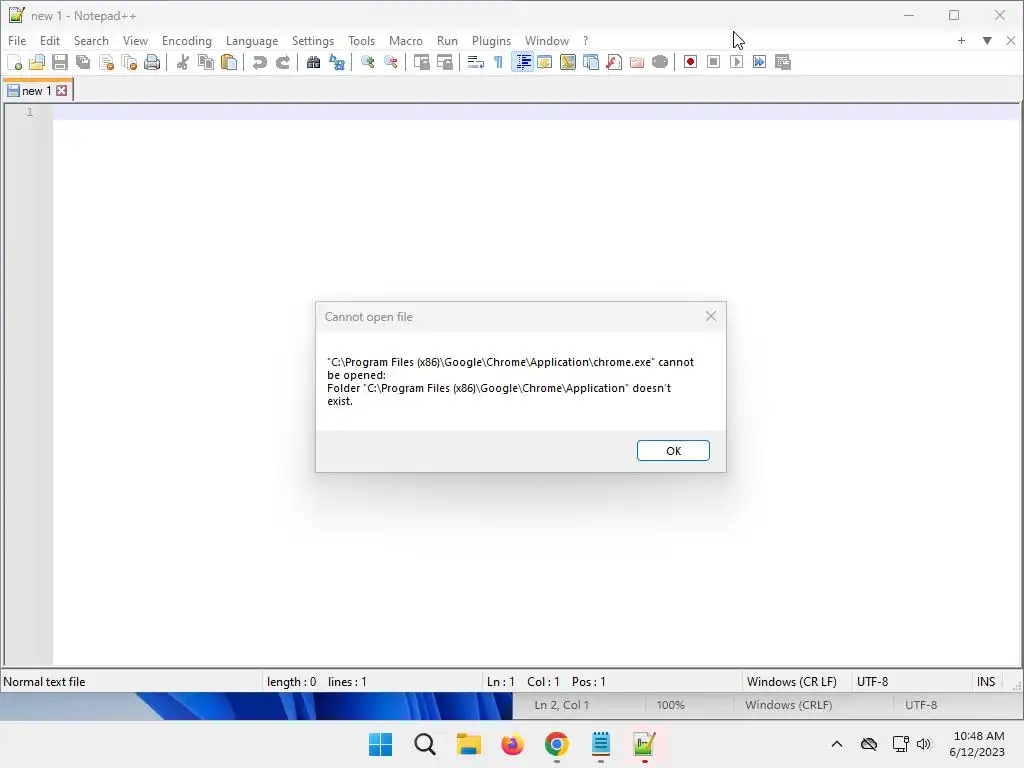Open the ? help menu
The image size is (1024, 768).
coord(586,40)
